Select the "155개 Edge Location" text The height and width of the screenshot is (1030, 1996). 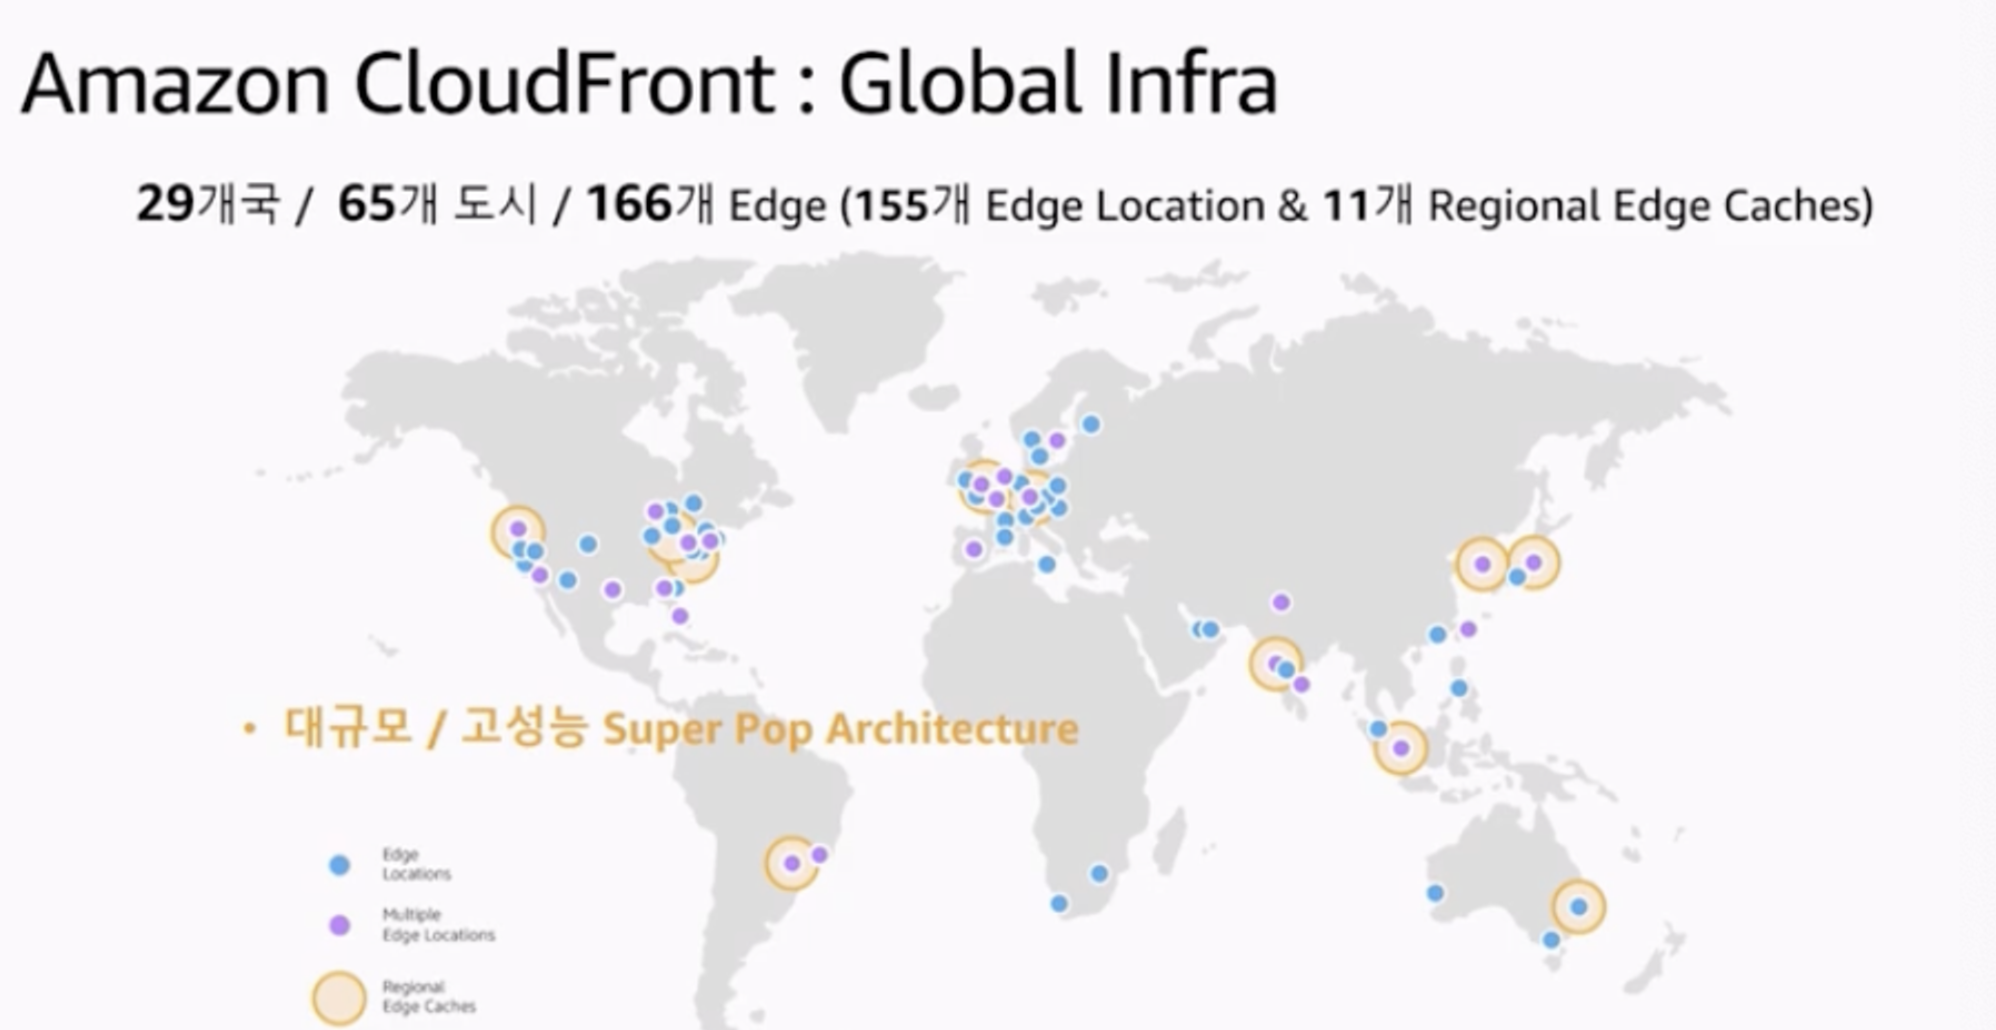pyautogui.click(x=1061, y=204)
